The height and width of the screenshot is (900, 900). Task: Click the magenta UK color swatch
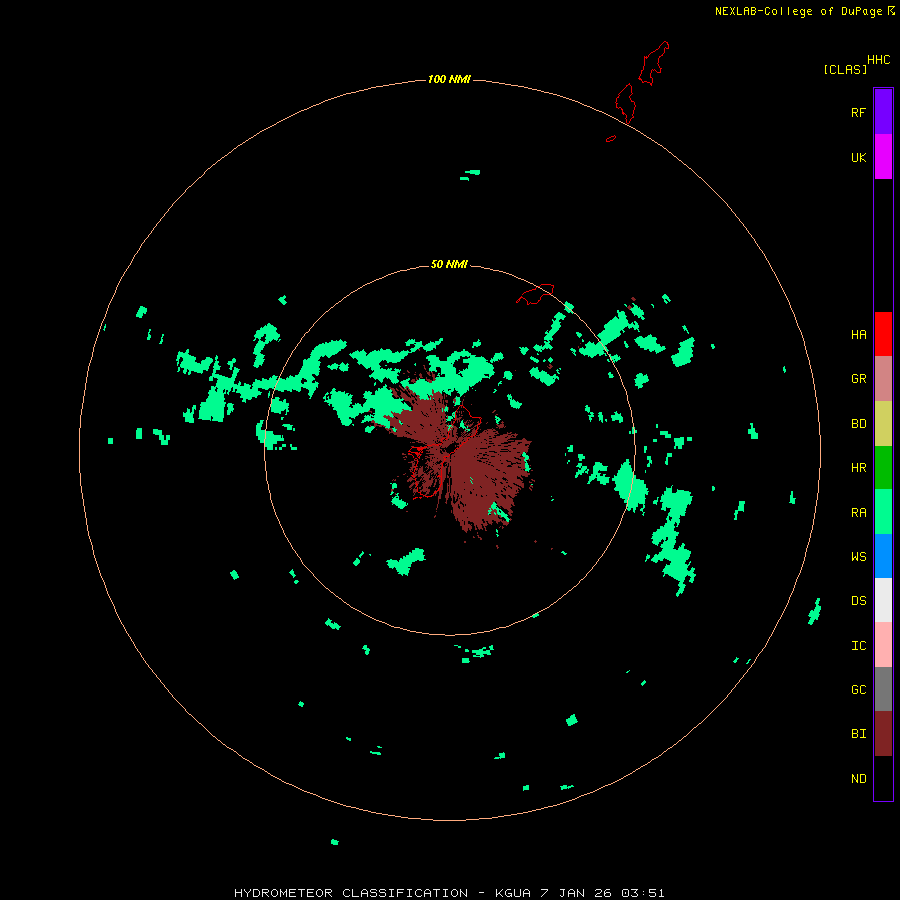click(883, 157)
